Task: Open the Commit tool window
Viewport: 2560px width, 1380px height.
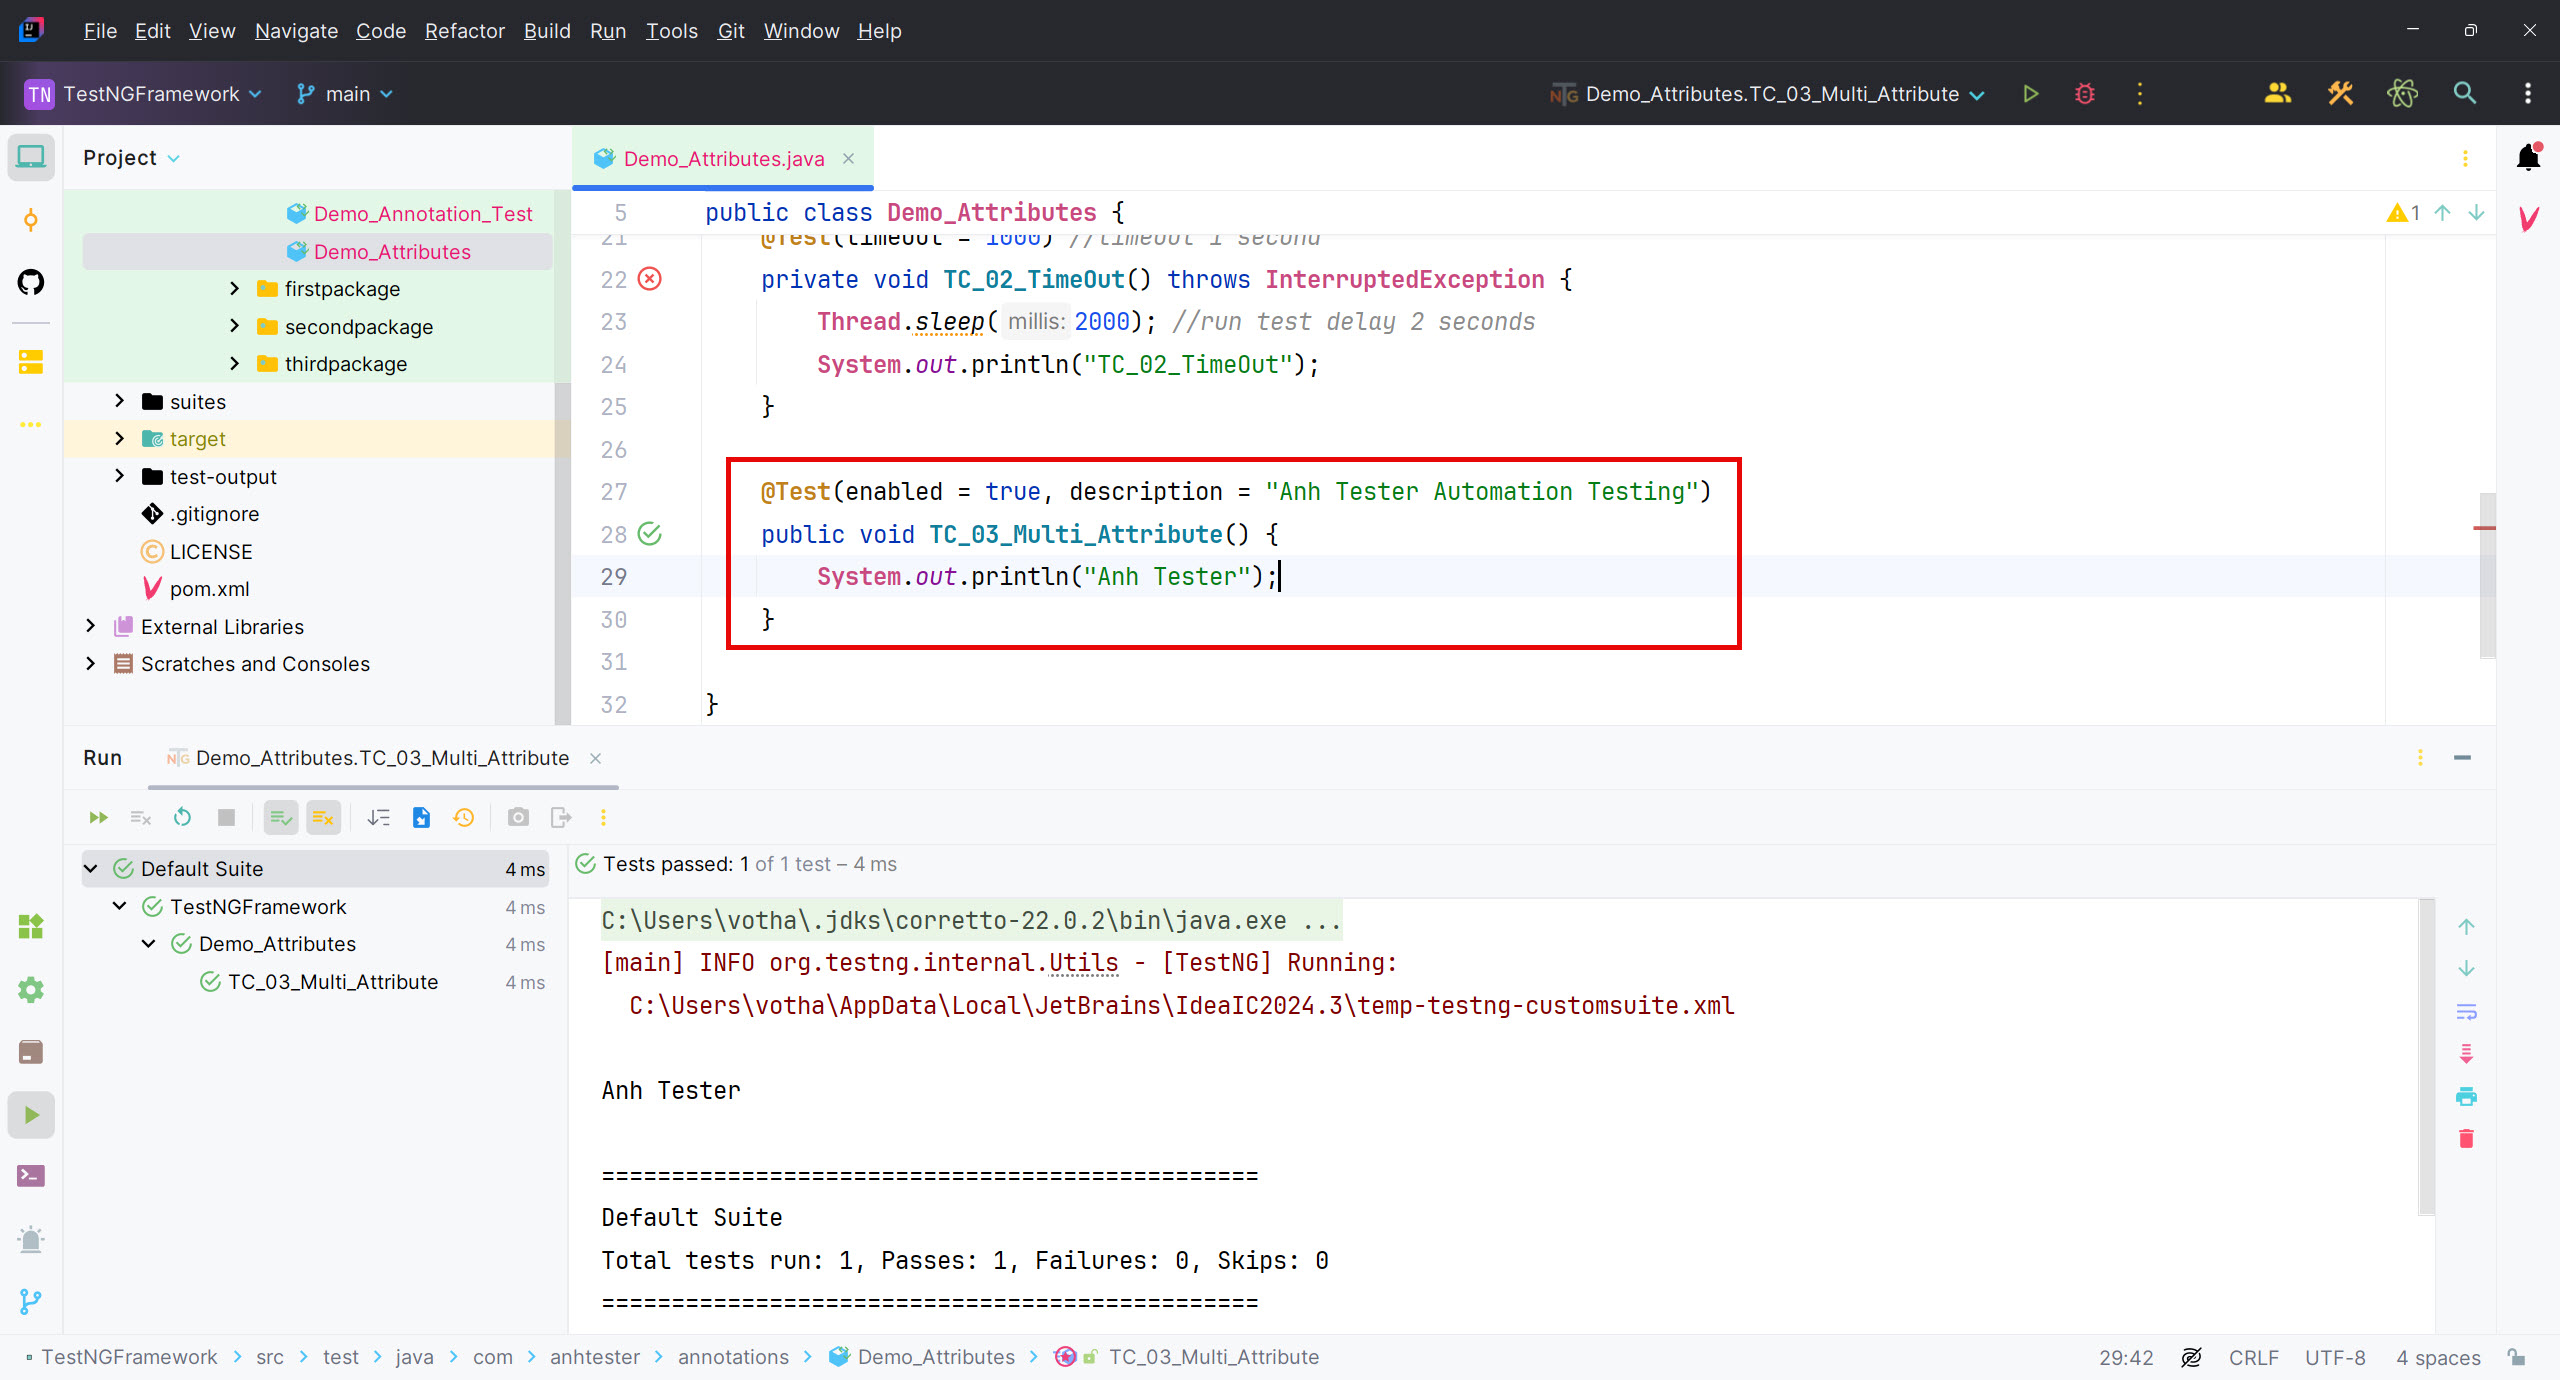Action: pos(31,220)
